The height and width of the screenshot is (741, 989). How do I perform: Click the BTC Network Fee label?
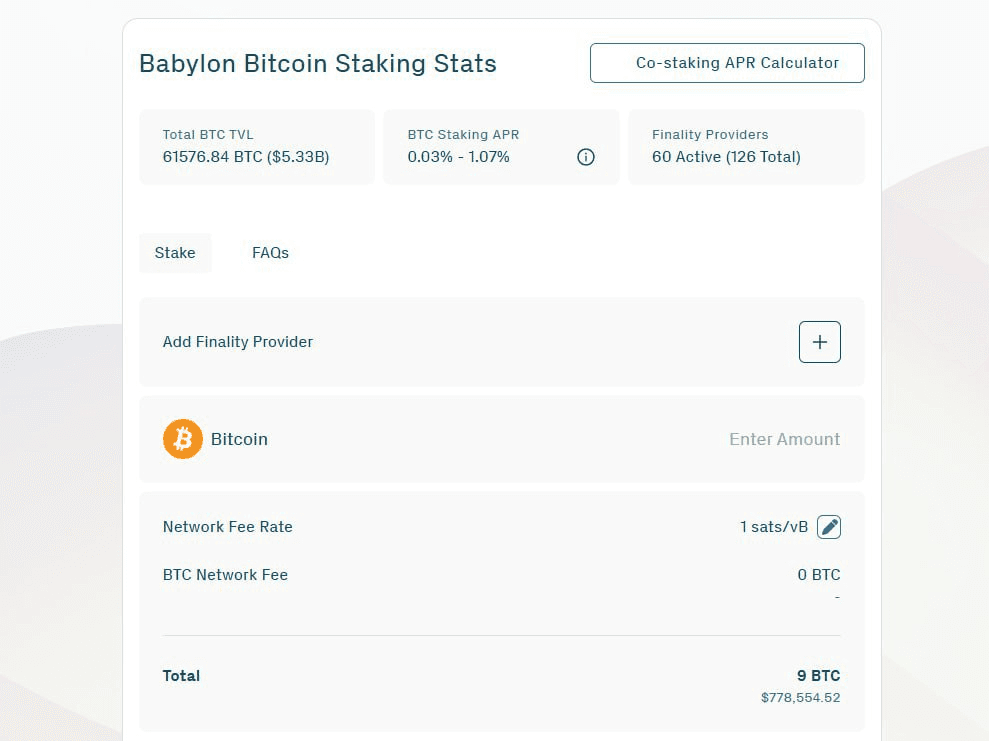[x=225, y=575]
